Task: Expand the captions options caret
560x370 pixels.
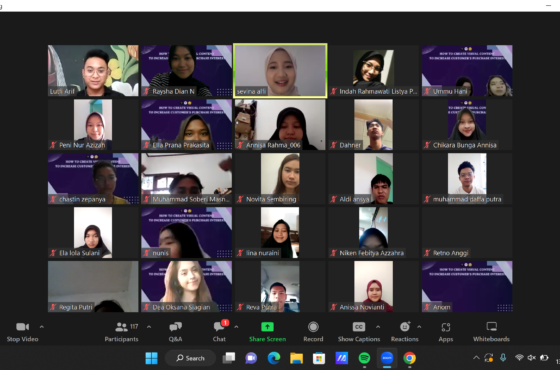Action: (378, 326)
